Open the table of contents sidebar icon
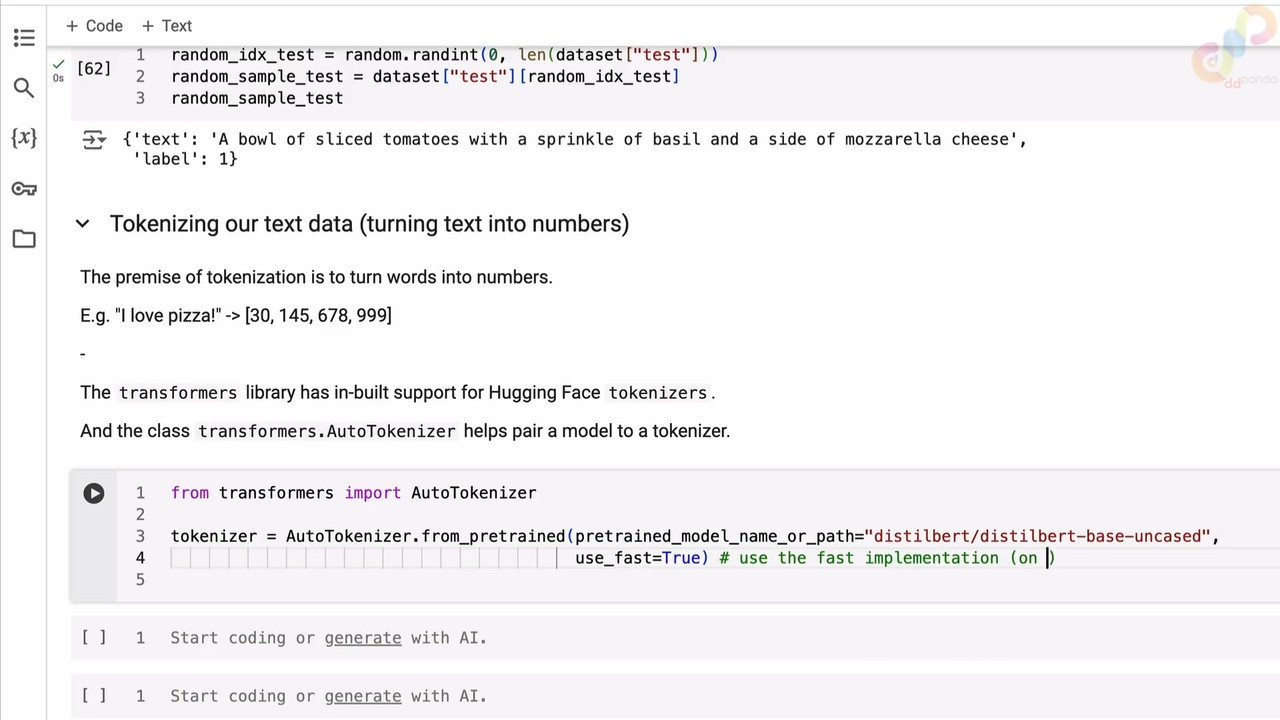This screenshot has width=1280, height=720. (x=24, y=38)
